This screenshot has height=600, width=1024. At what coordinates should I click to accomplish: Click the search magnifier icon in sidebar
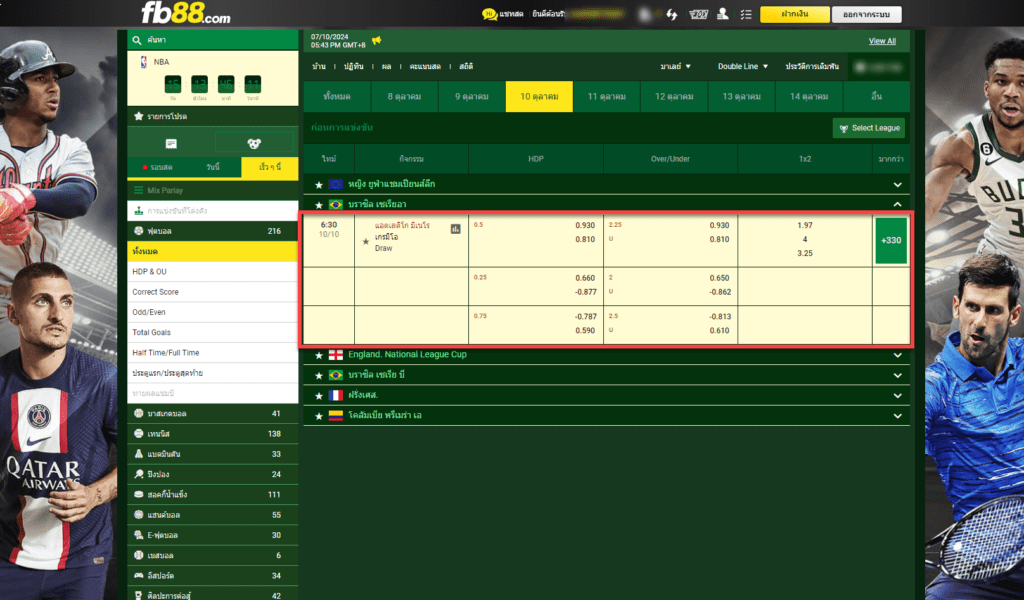136,40
